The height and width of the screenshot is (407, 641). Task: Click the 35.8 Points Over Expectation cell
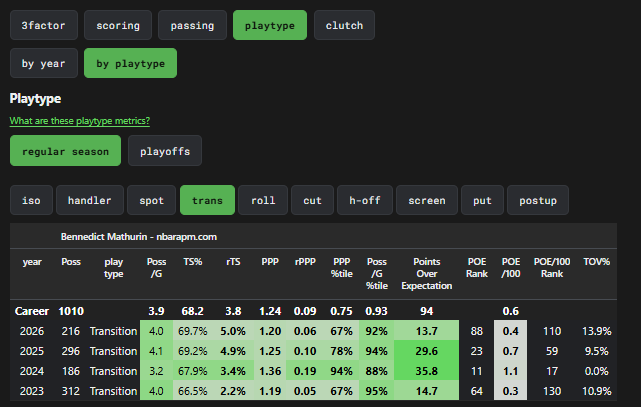pos(426,371)
